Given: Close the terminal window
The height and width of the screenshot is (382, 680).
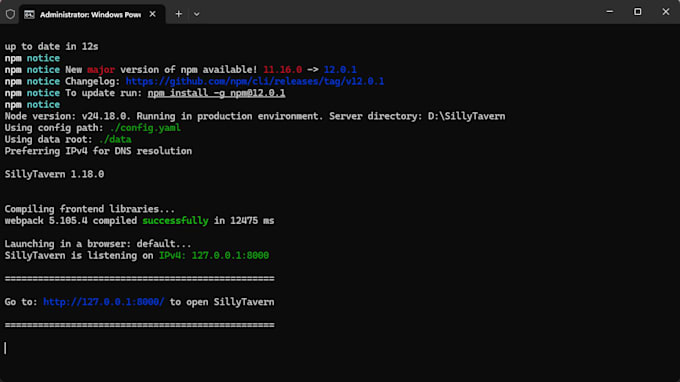Looking at the screenshot, I should 666,12.
